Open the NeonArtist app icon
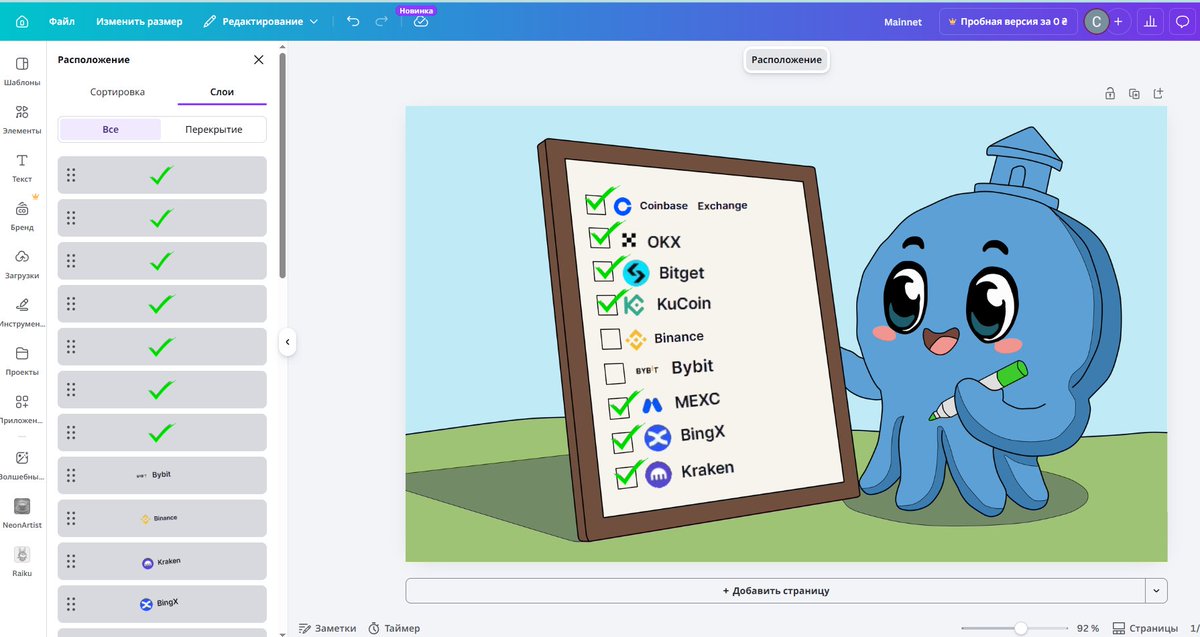Image resolution: width=1200 pixels, height=637 pixels. coord(22,513)
